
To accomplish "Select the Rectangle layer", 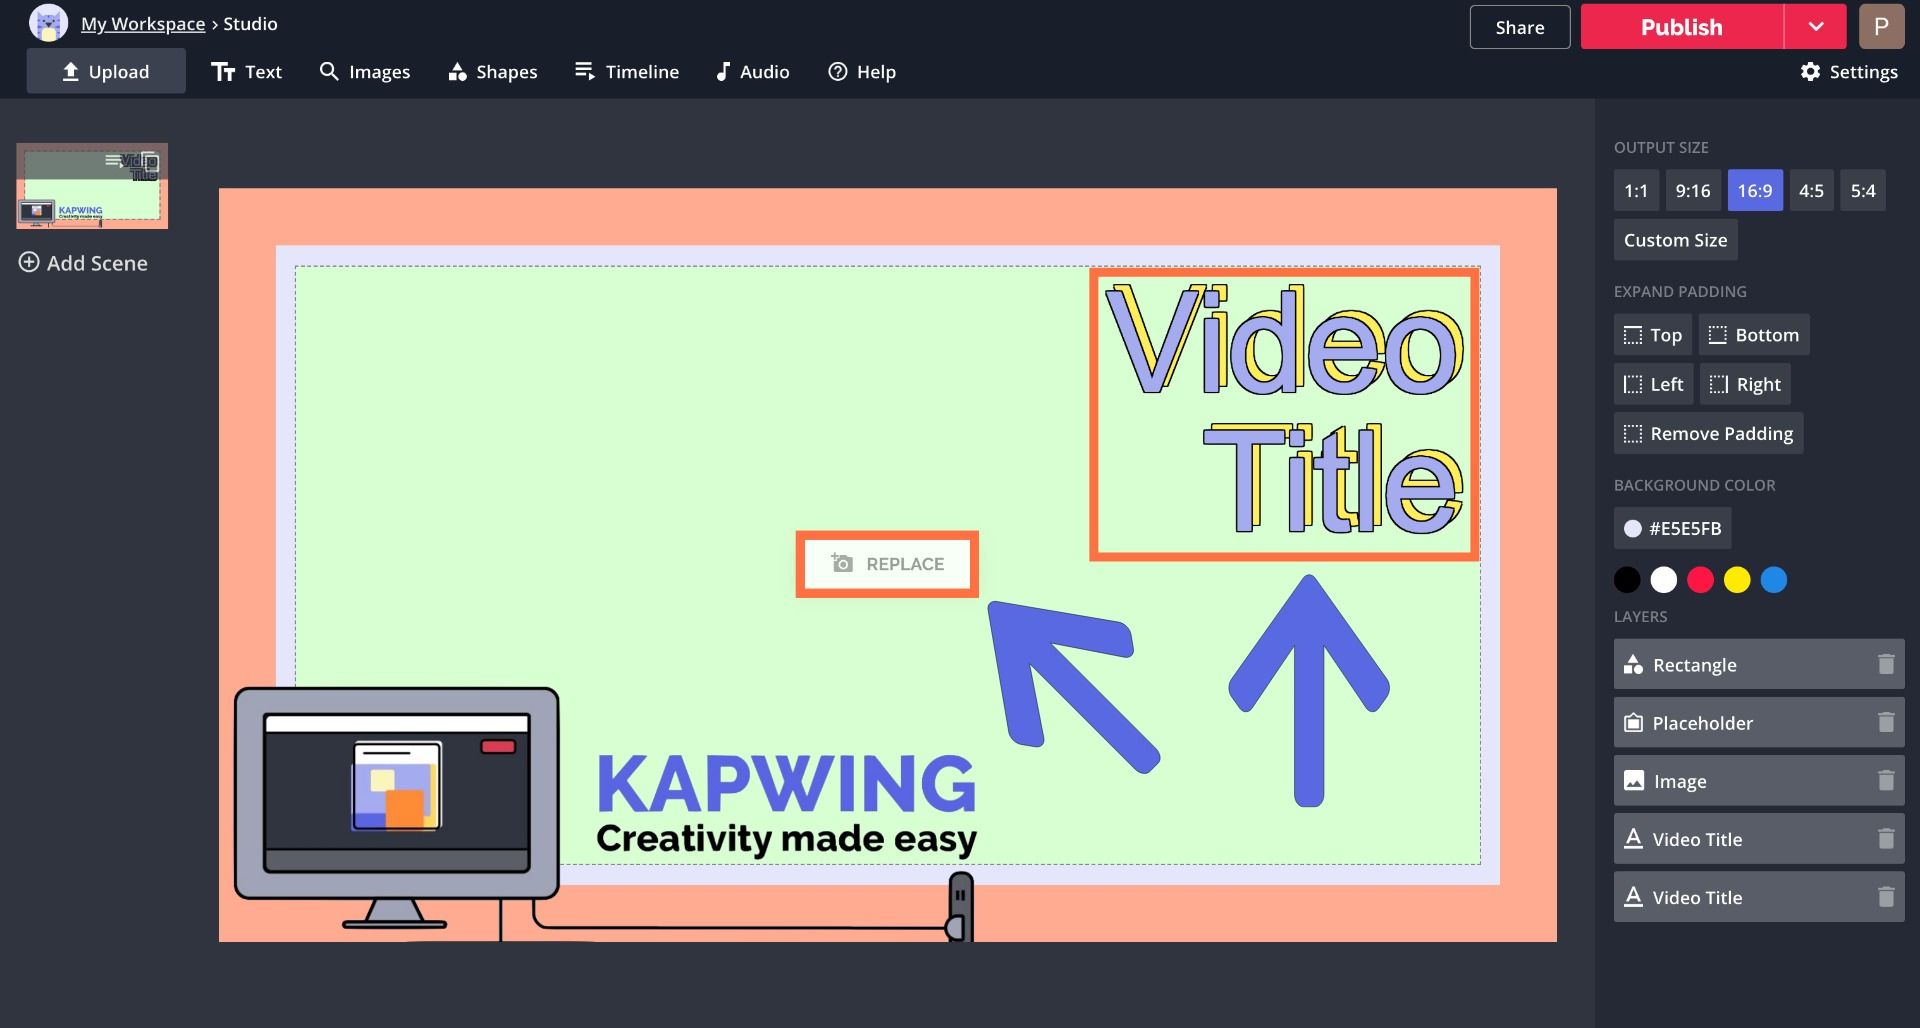I will tap(1759, 664).
